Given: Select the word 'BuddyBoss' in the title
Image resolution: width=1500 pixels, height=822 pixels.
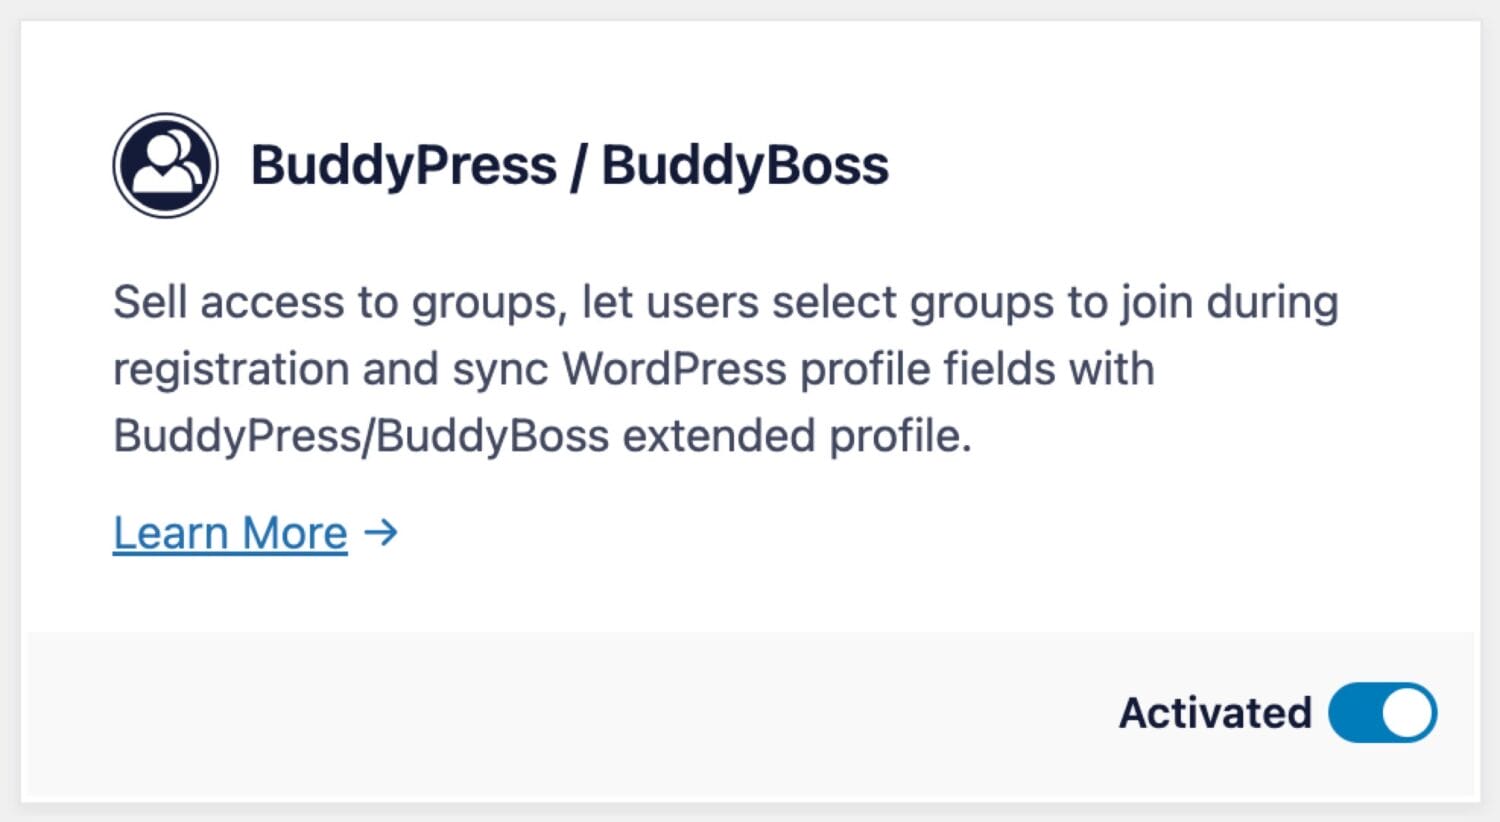Looking at the screenshot, I should coord(745,165).
